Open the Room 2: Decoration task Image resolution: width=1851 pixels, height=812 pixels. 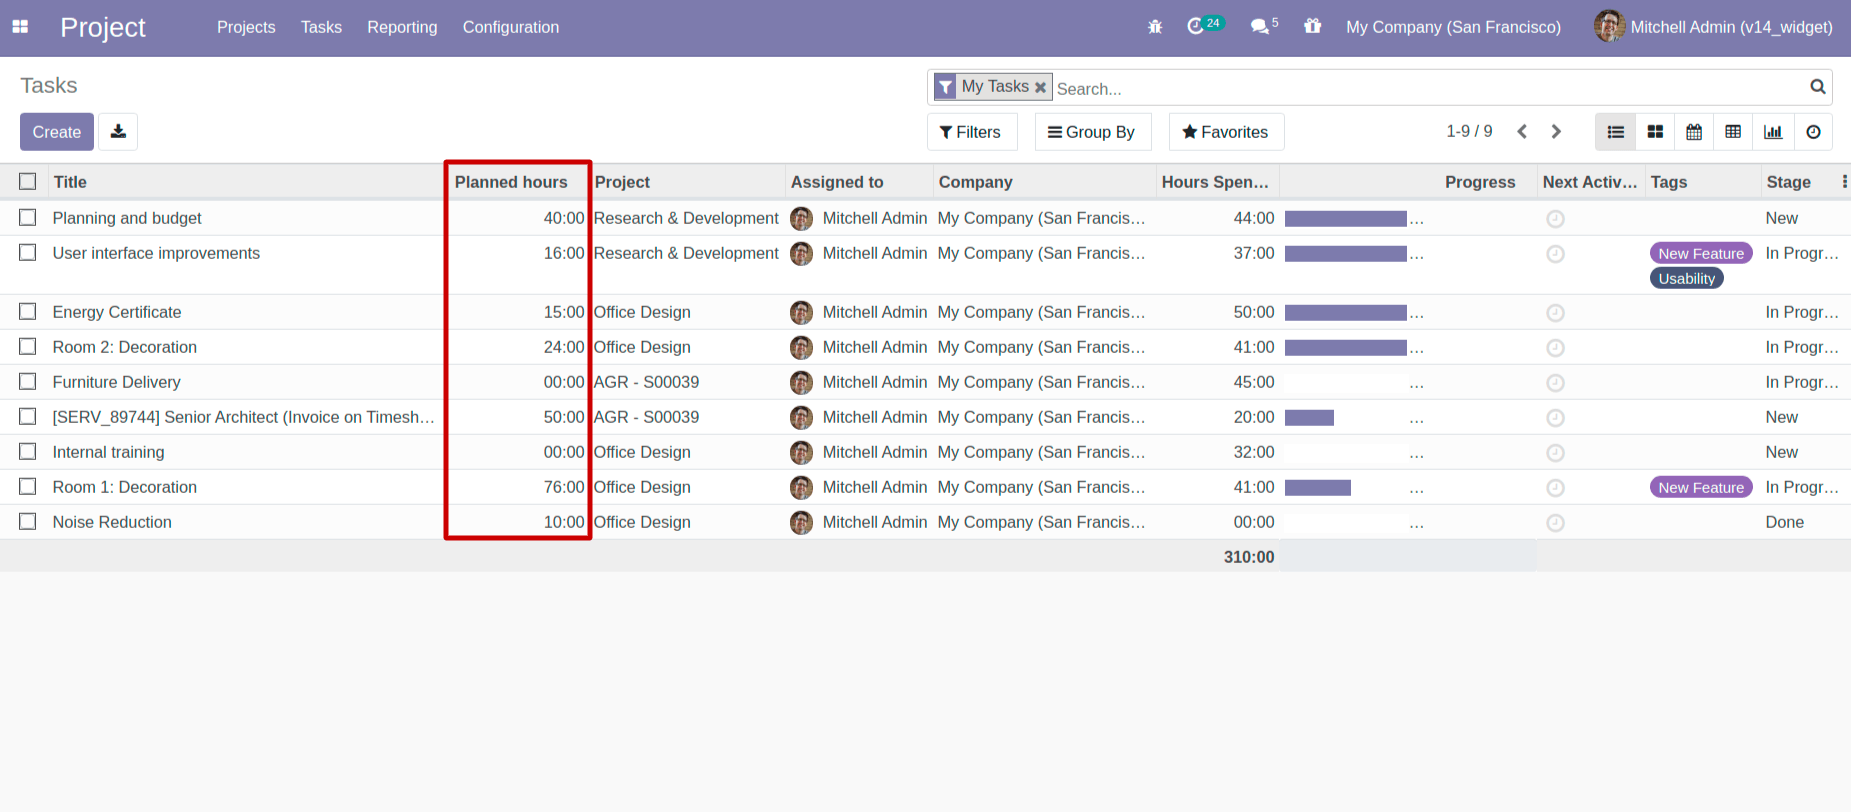pos(125,347)
